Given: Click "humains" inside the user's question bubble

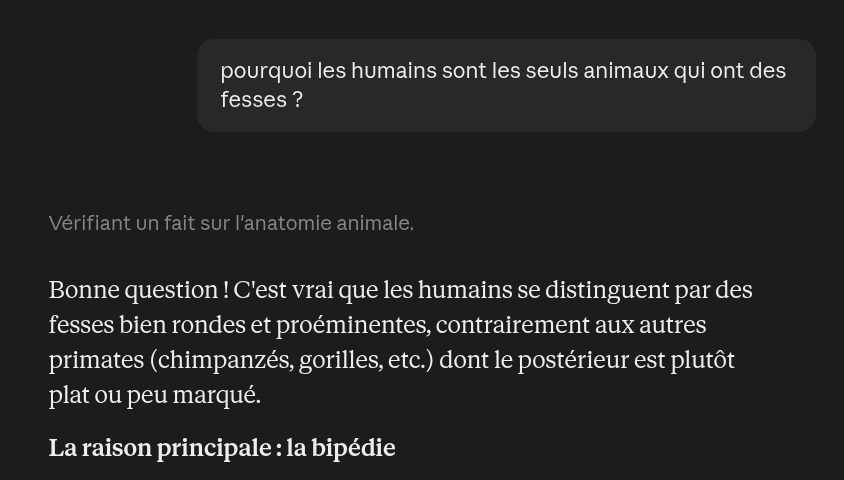Looking at the screenshot, I should point(394,71).
